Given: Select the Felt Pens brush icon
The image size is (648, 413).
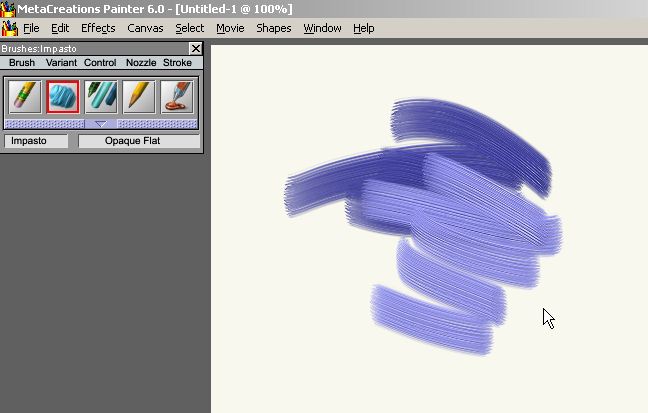Looking at the screenshot, I should (101, 97).
